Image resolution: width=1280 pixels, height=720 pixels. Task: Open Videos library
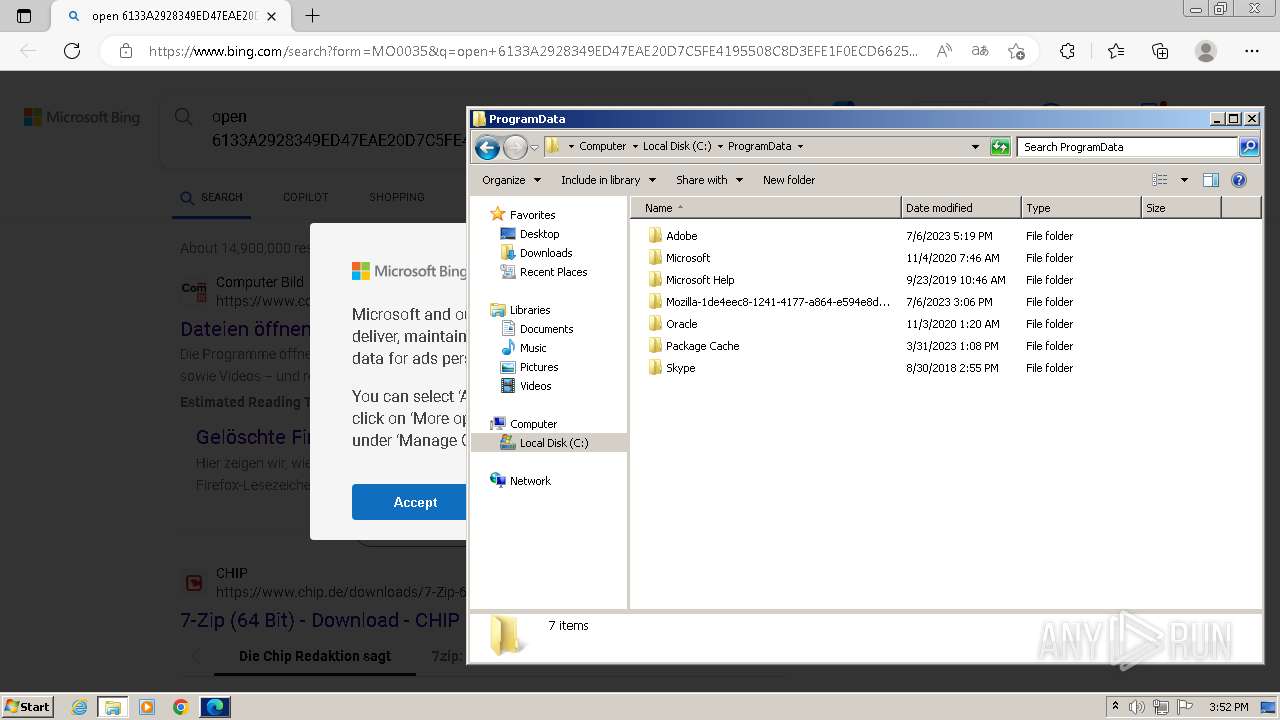535,386
